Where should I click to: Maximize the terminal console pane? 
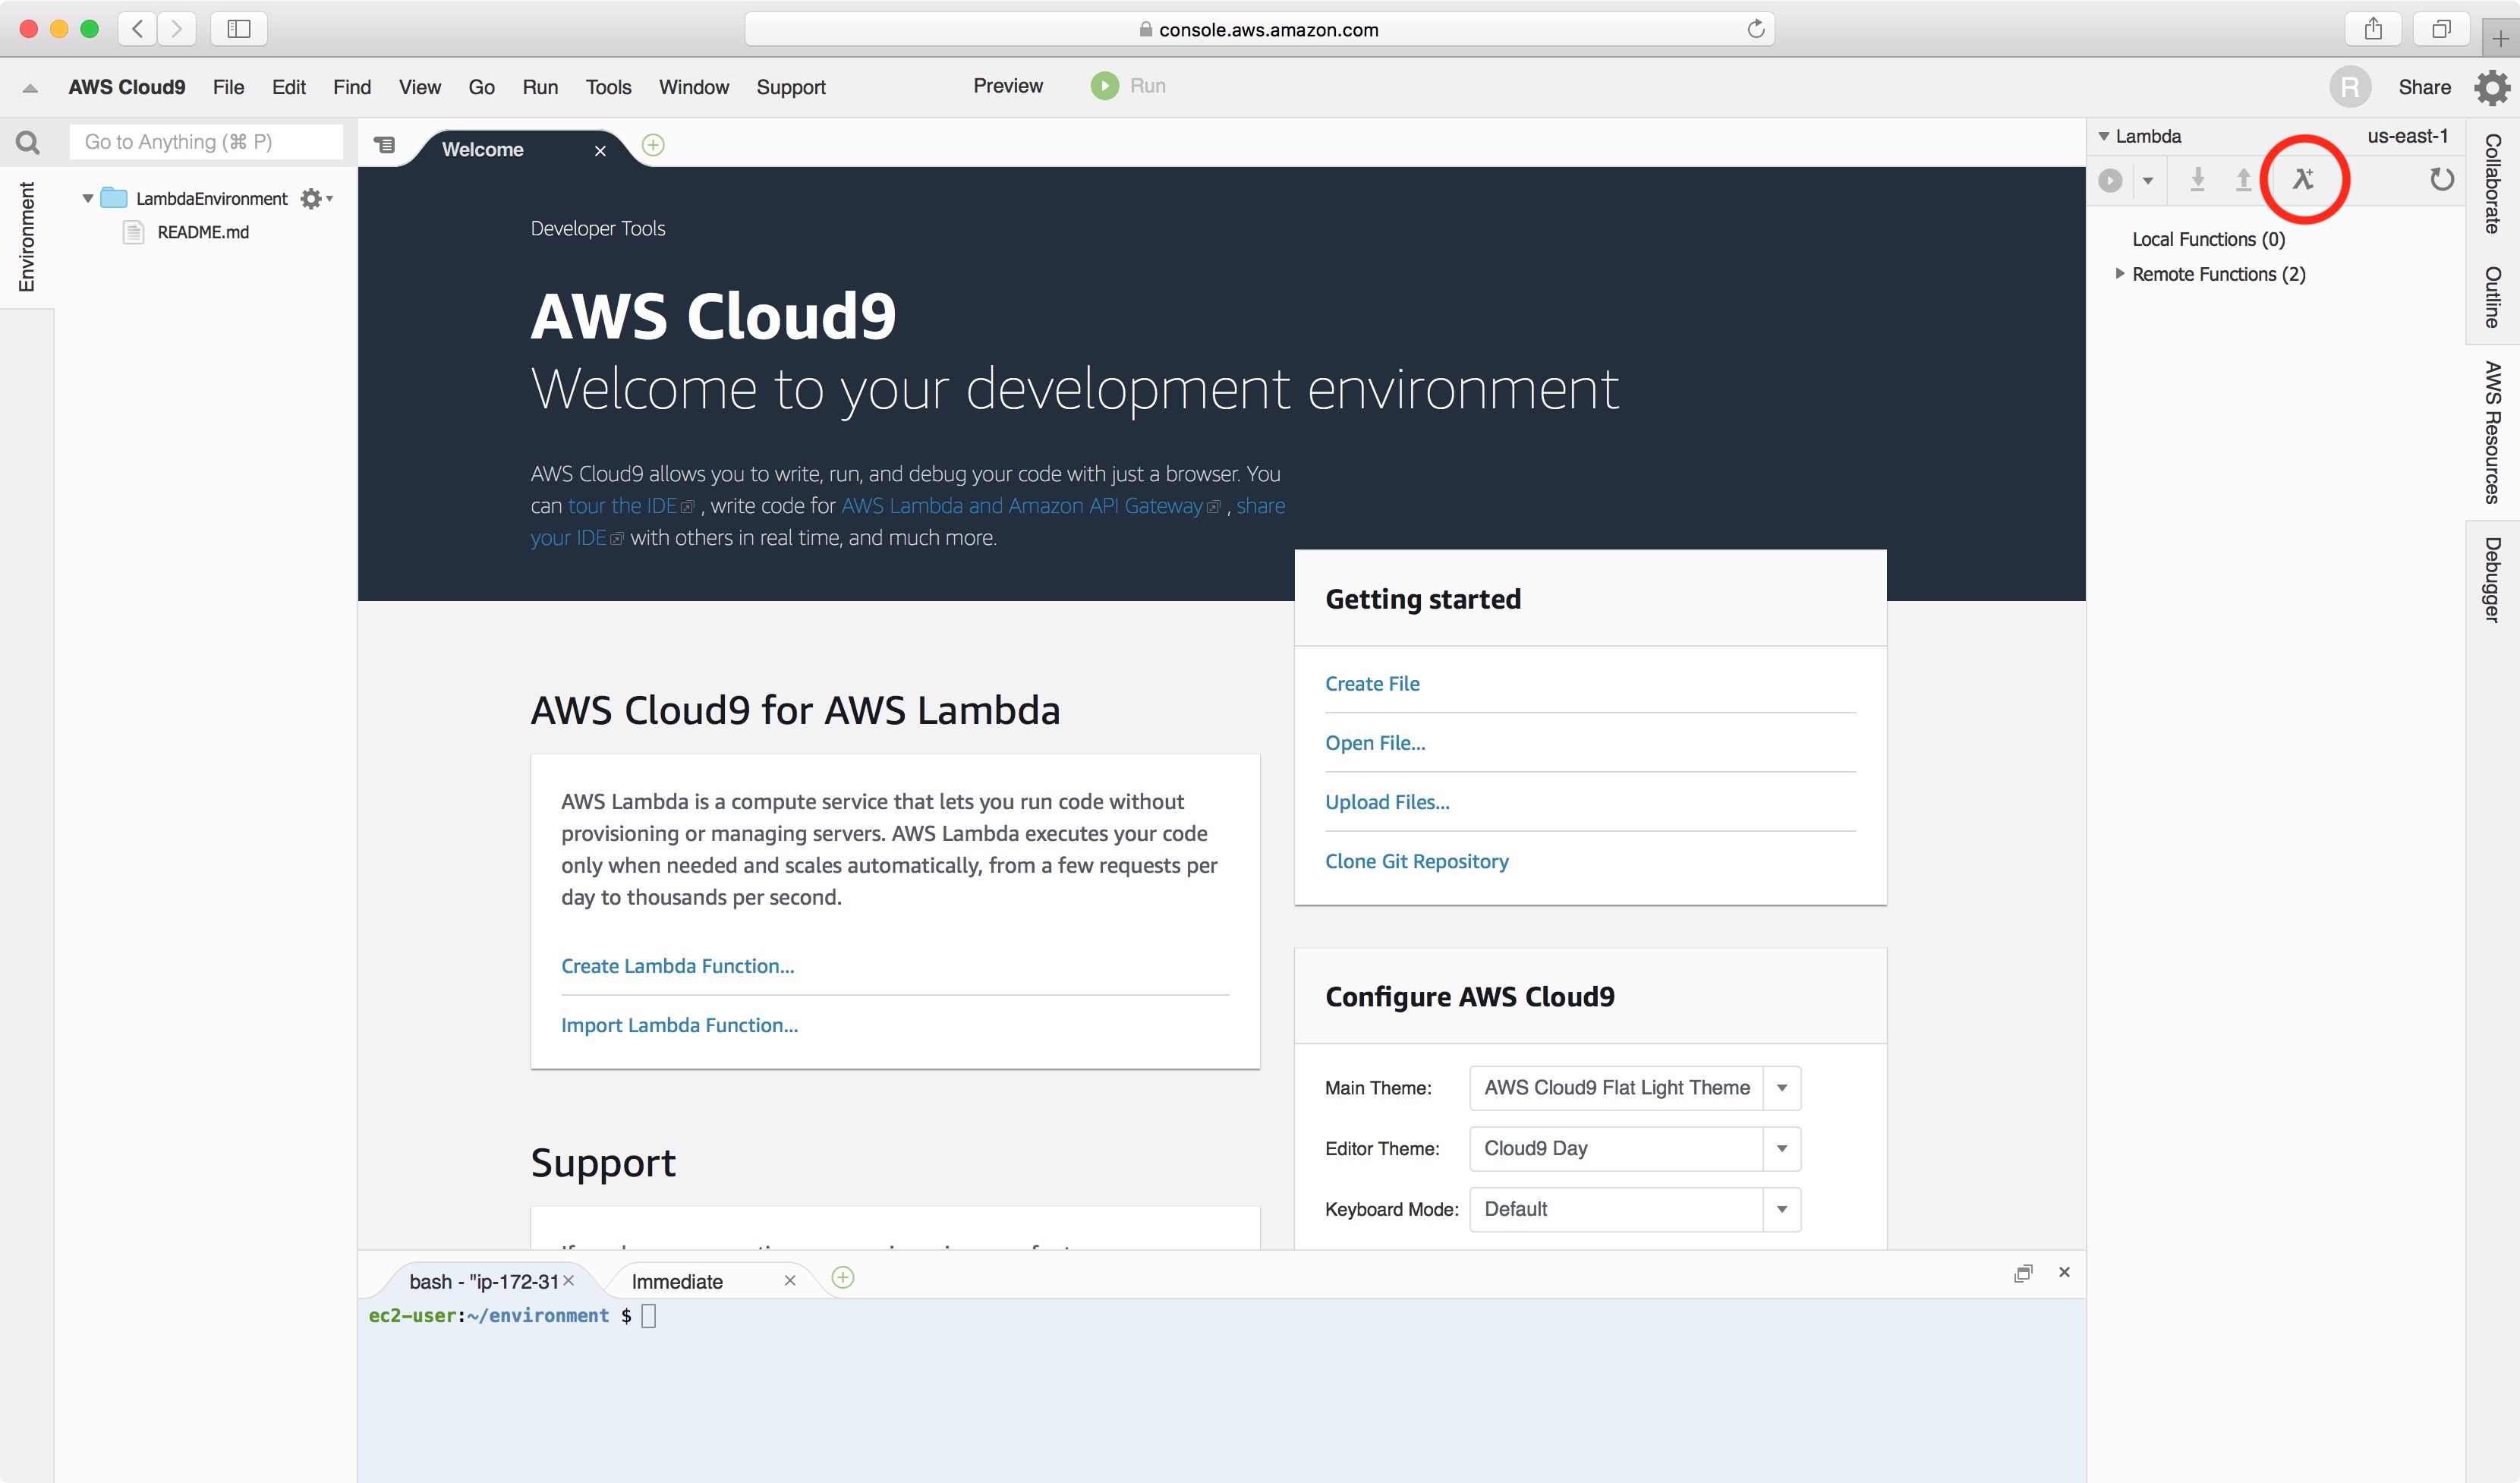coord(2023,1273)
